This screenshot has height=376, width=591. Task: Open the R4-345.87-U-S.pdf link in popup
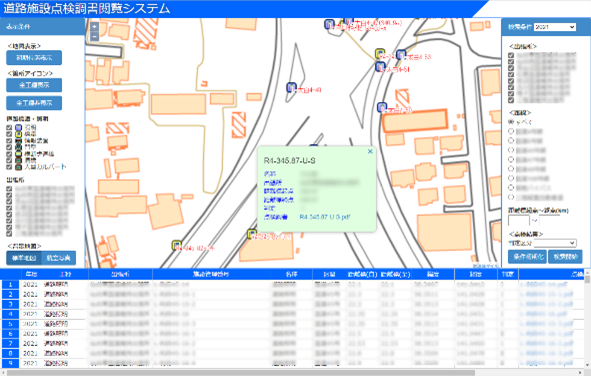pyautogui.click(x=325, y=217)
